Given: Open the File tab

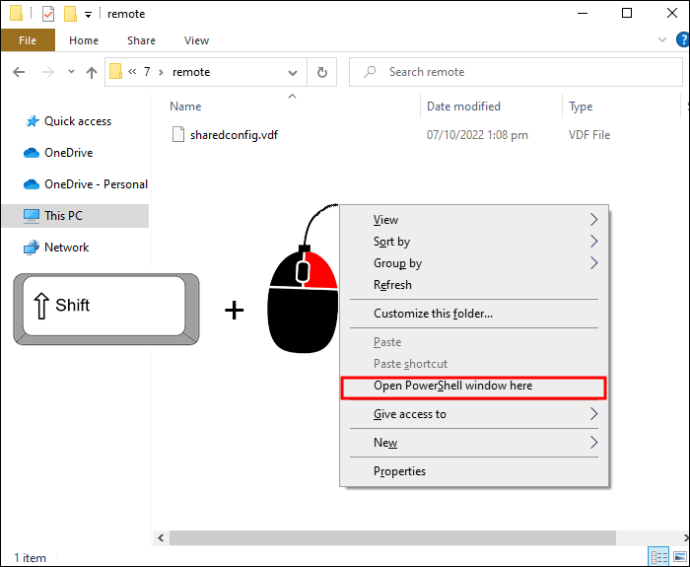Looking at the screenshot, I should (x=28, y=40).
